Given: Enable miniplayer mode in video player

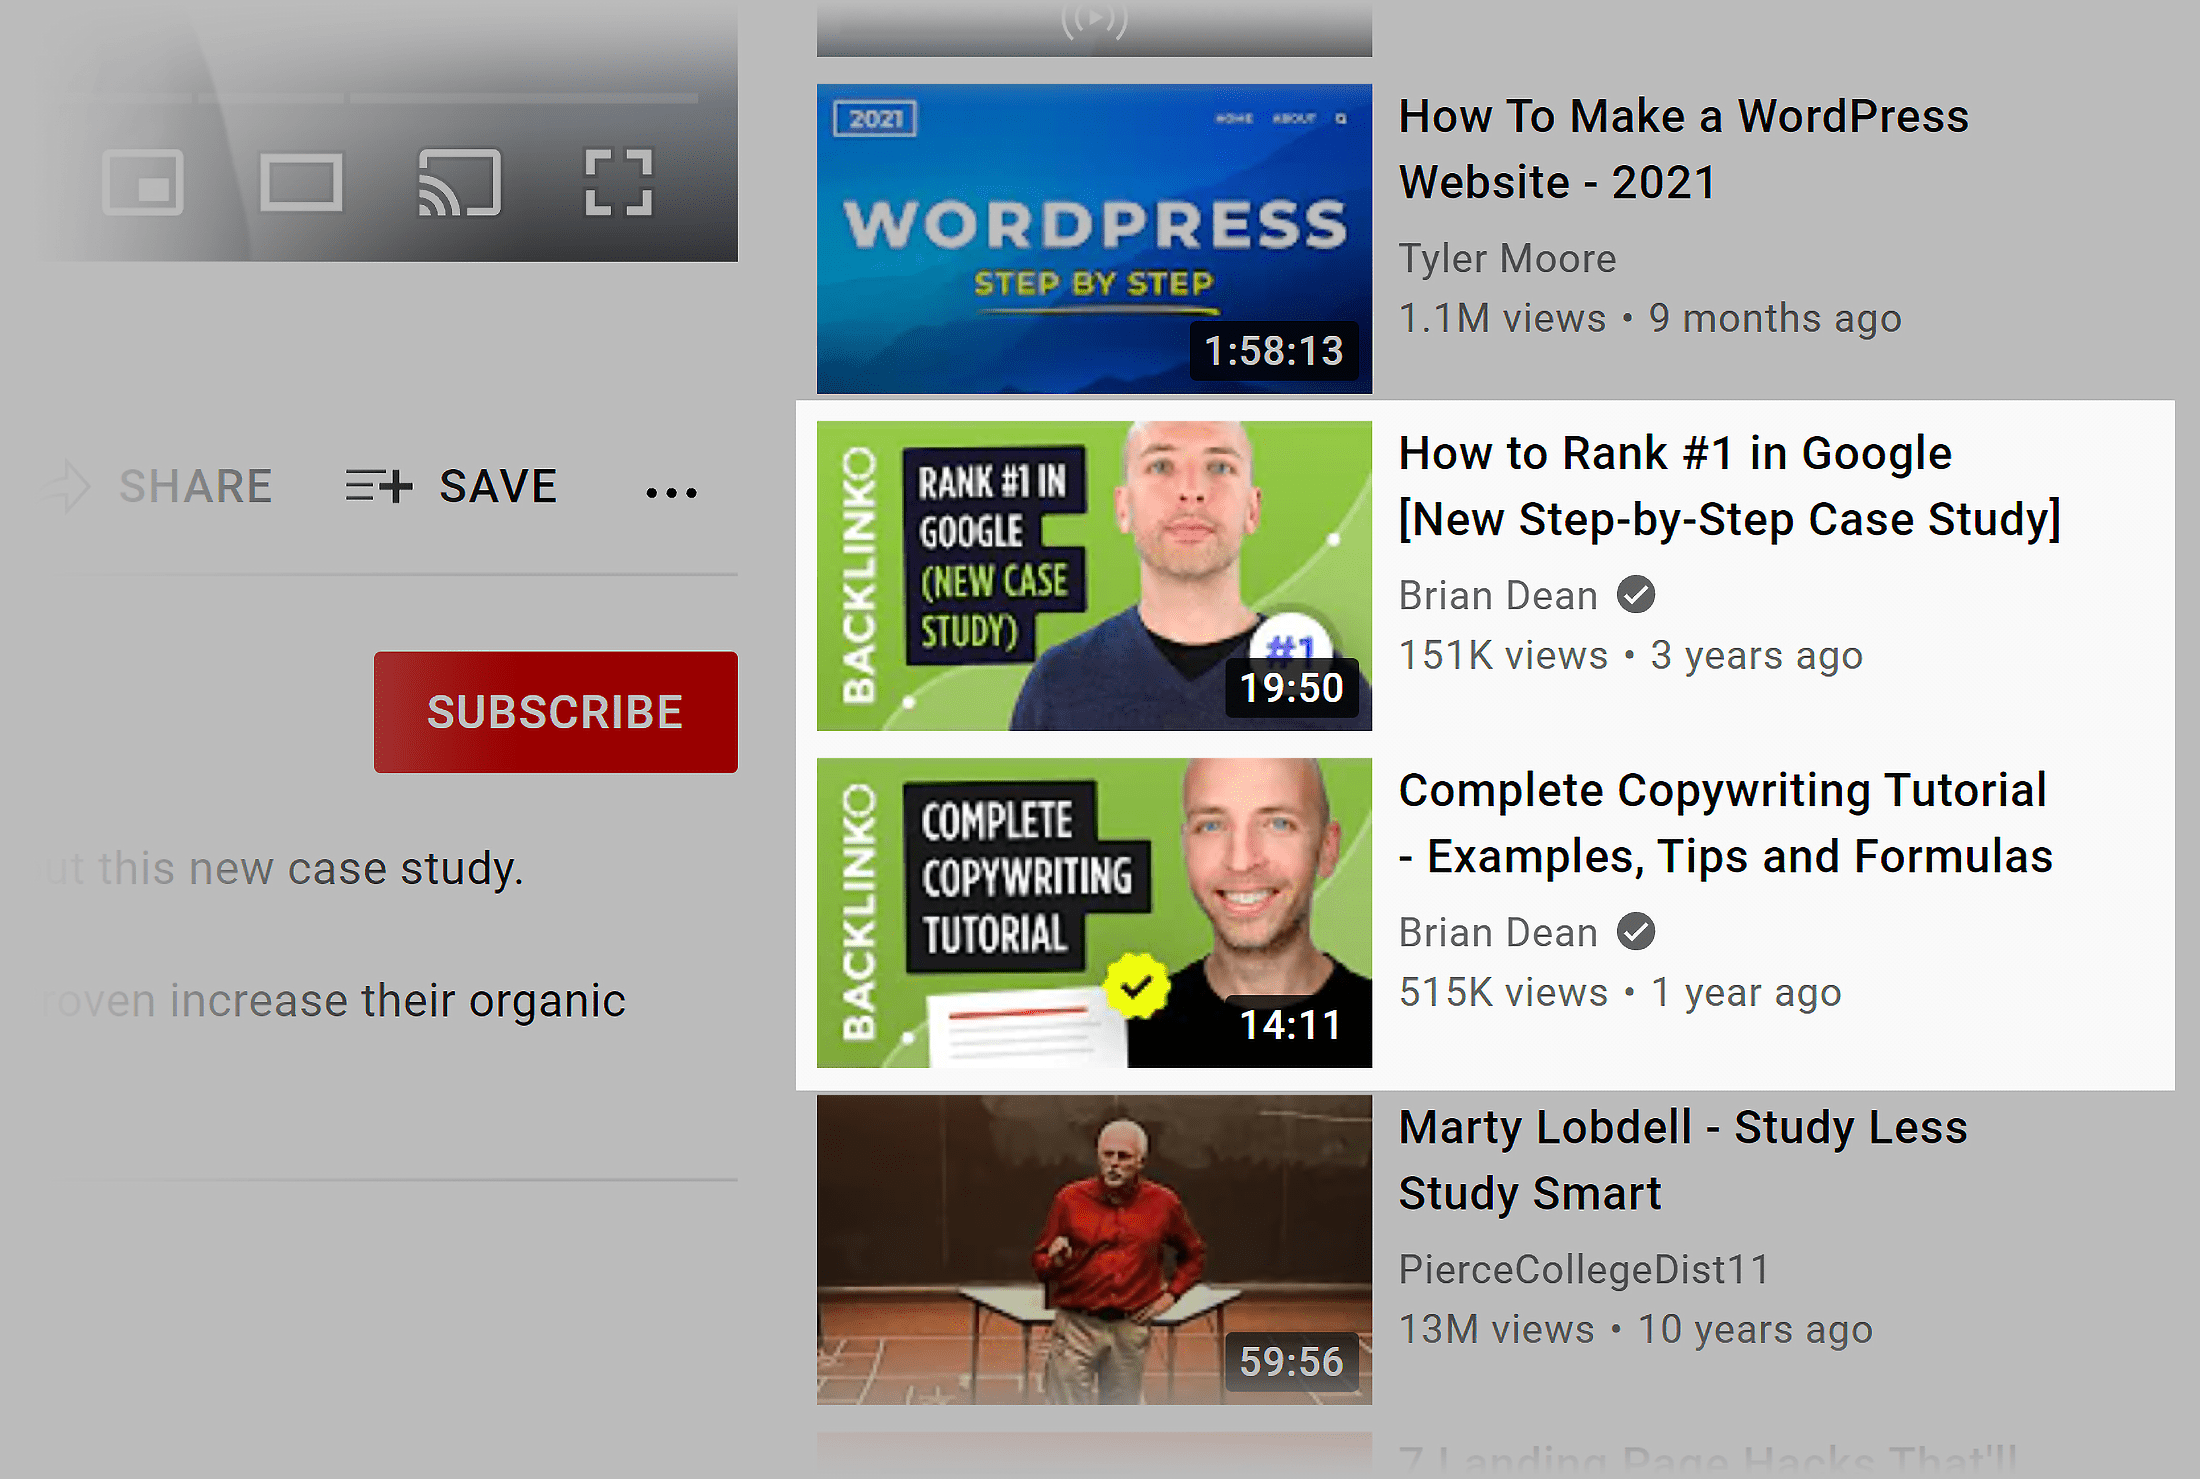Looking at the screenshot, I should pos(143,182).
